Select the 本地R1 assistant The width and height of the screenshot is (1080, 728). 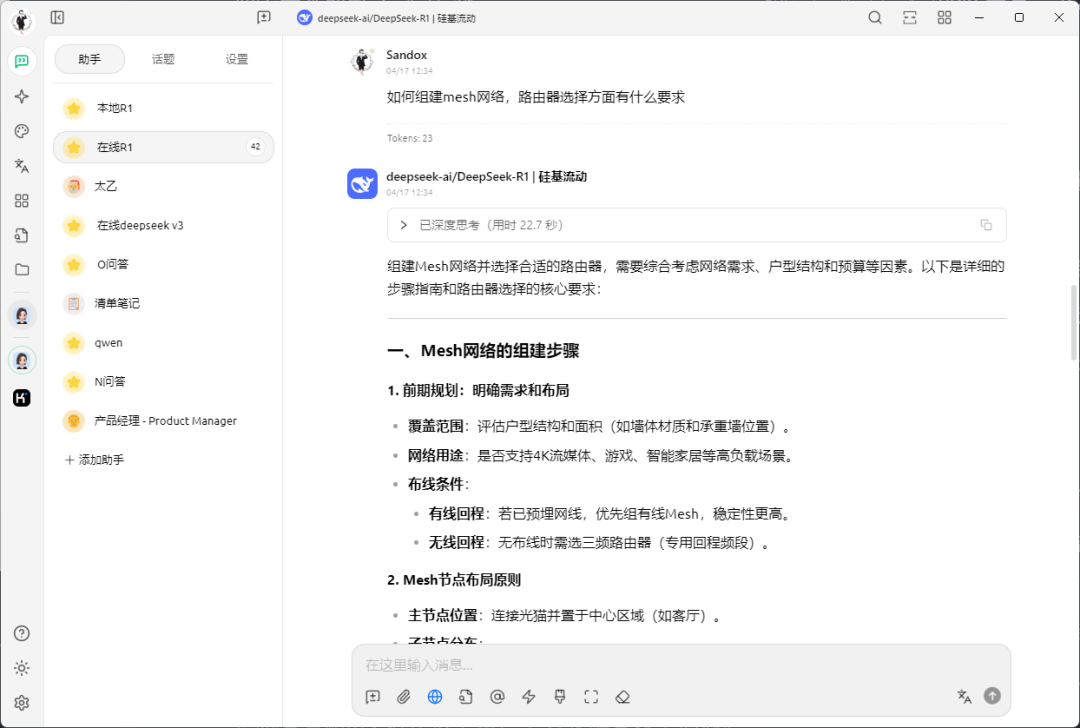pyautogui.click(x=163, y=108)
